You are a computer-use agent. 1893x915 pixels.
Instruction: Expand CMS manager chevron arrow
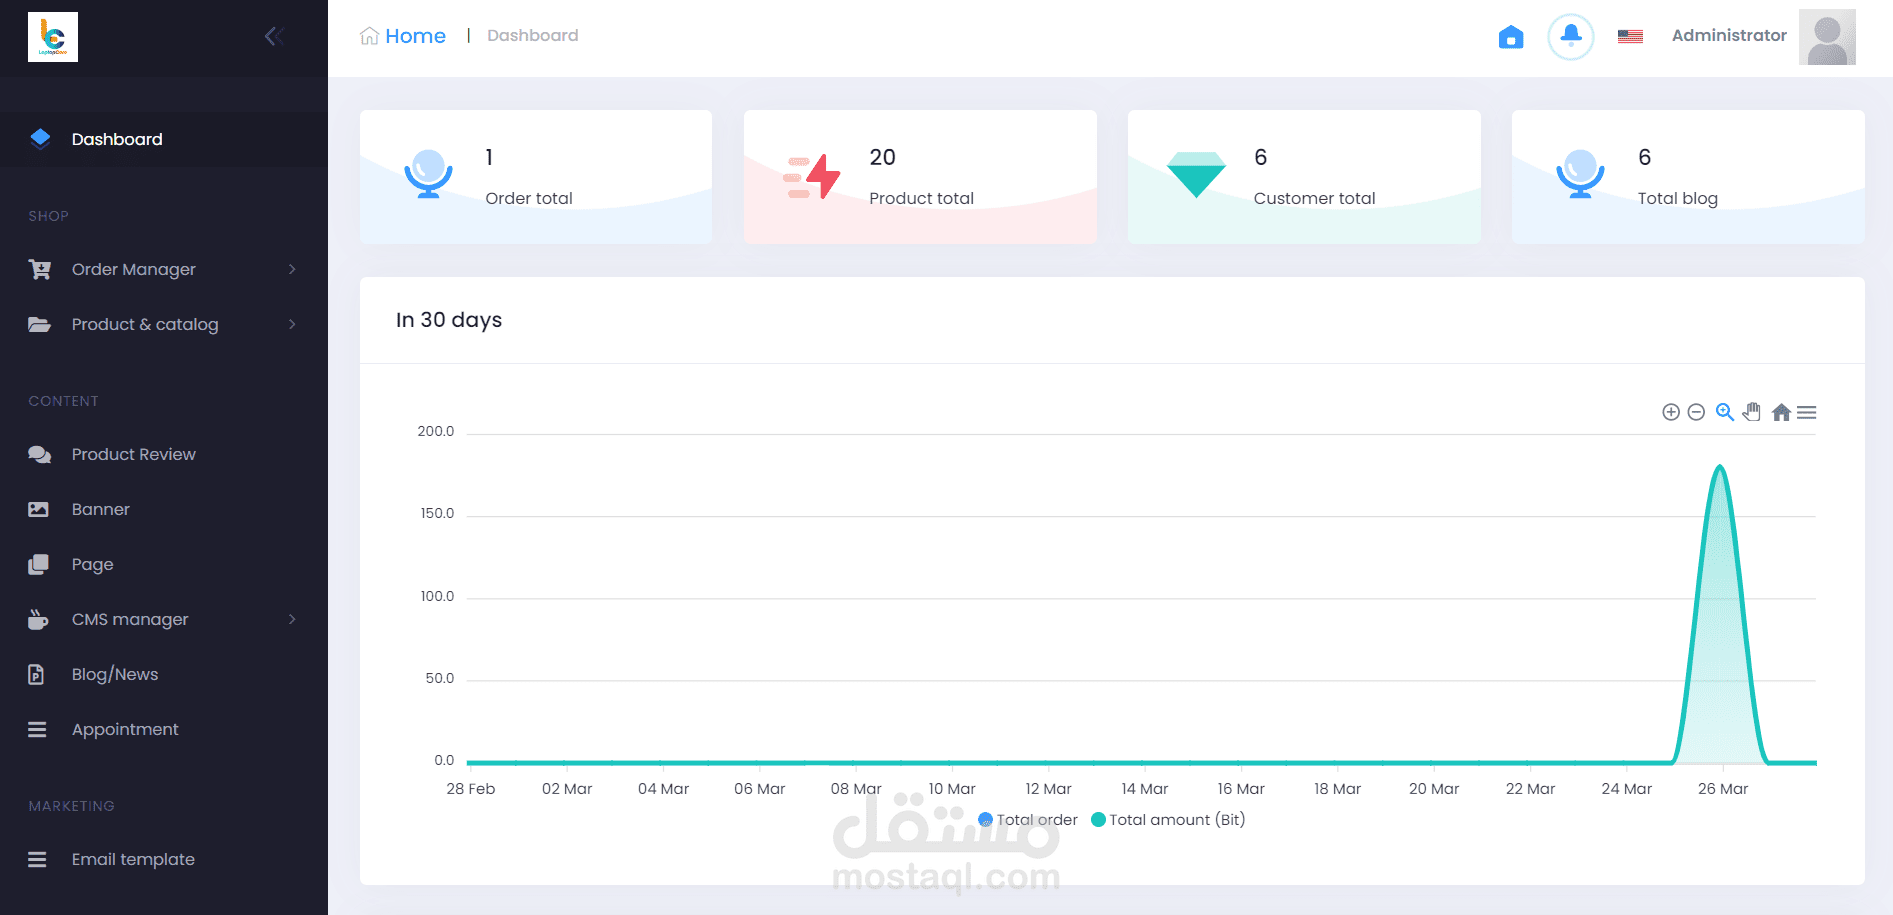click(292, 619)
